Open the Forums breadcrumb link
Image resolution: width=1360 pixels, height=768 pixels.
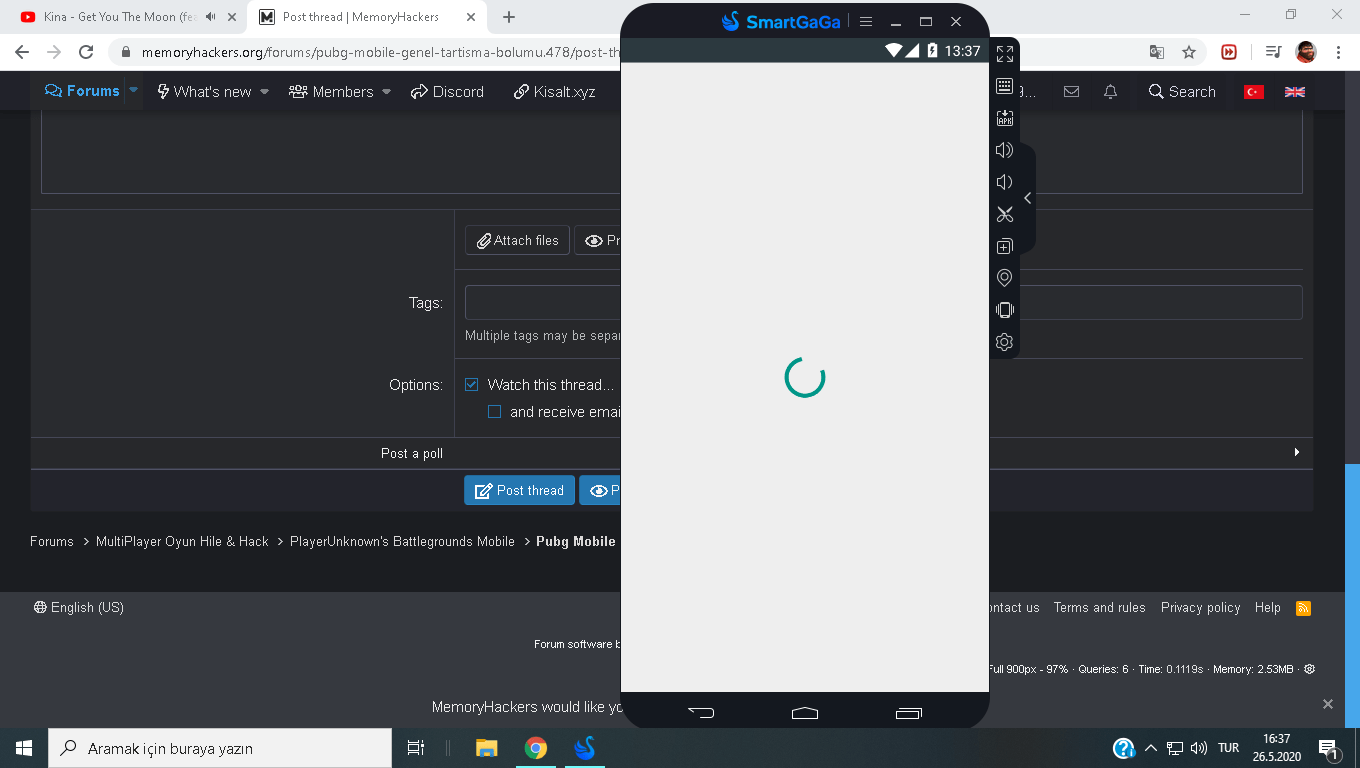52,541
